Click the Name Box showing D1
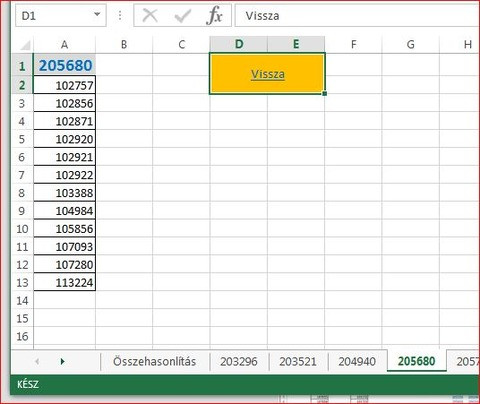This screenshot has width=480, height=404. [61, 15]
